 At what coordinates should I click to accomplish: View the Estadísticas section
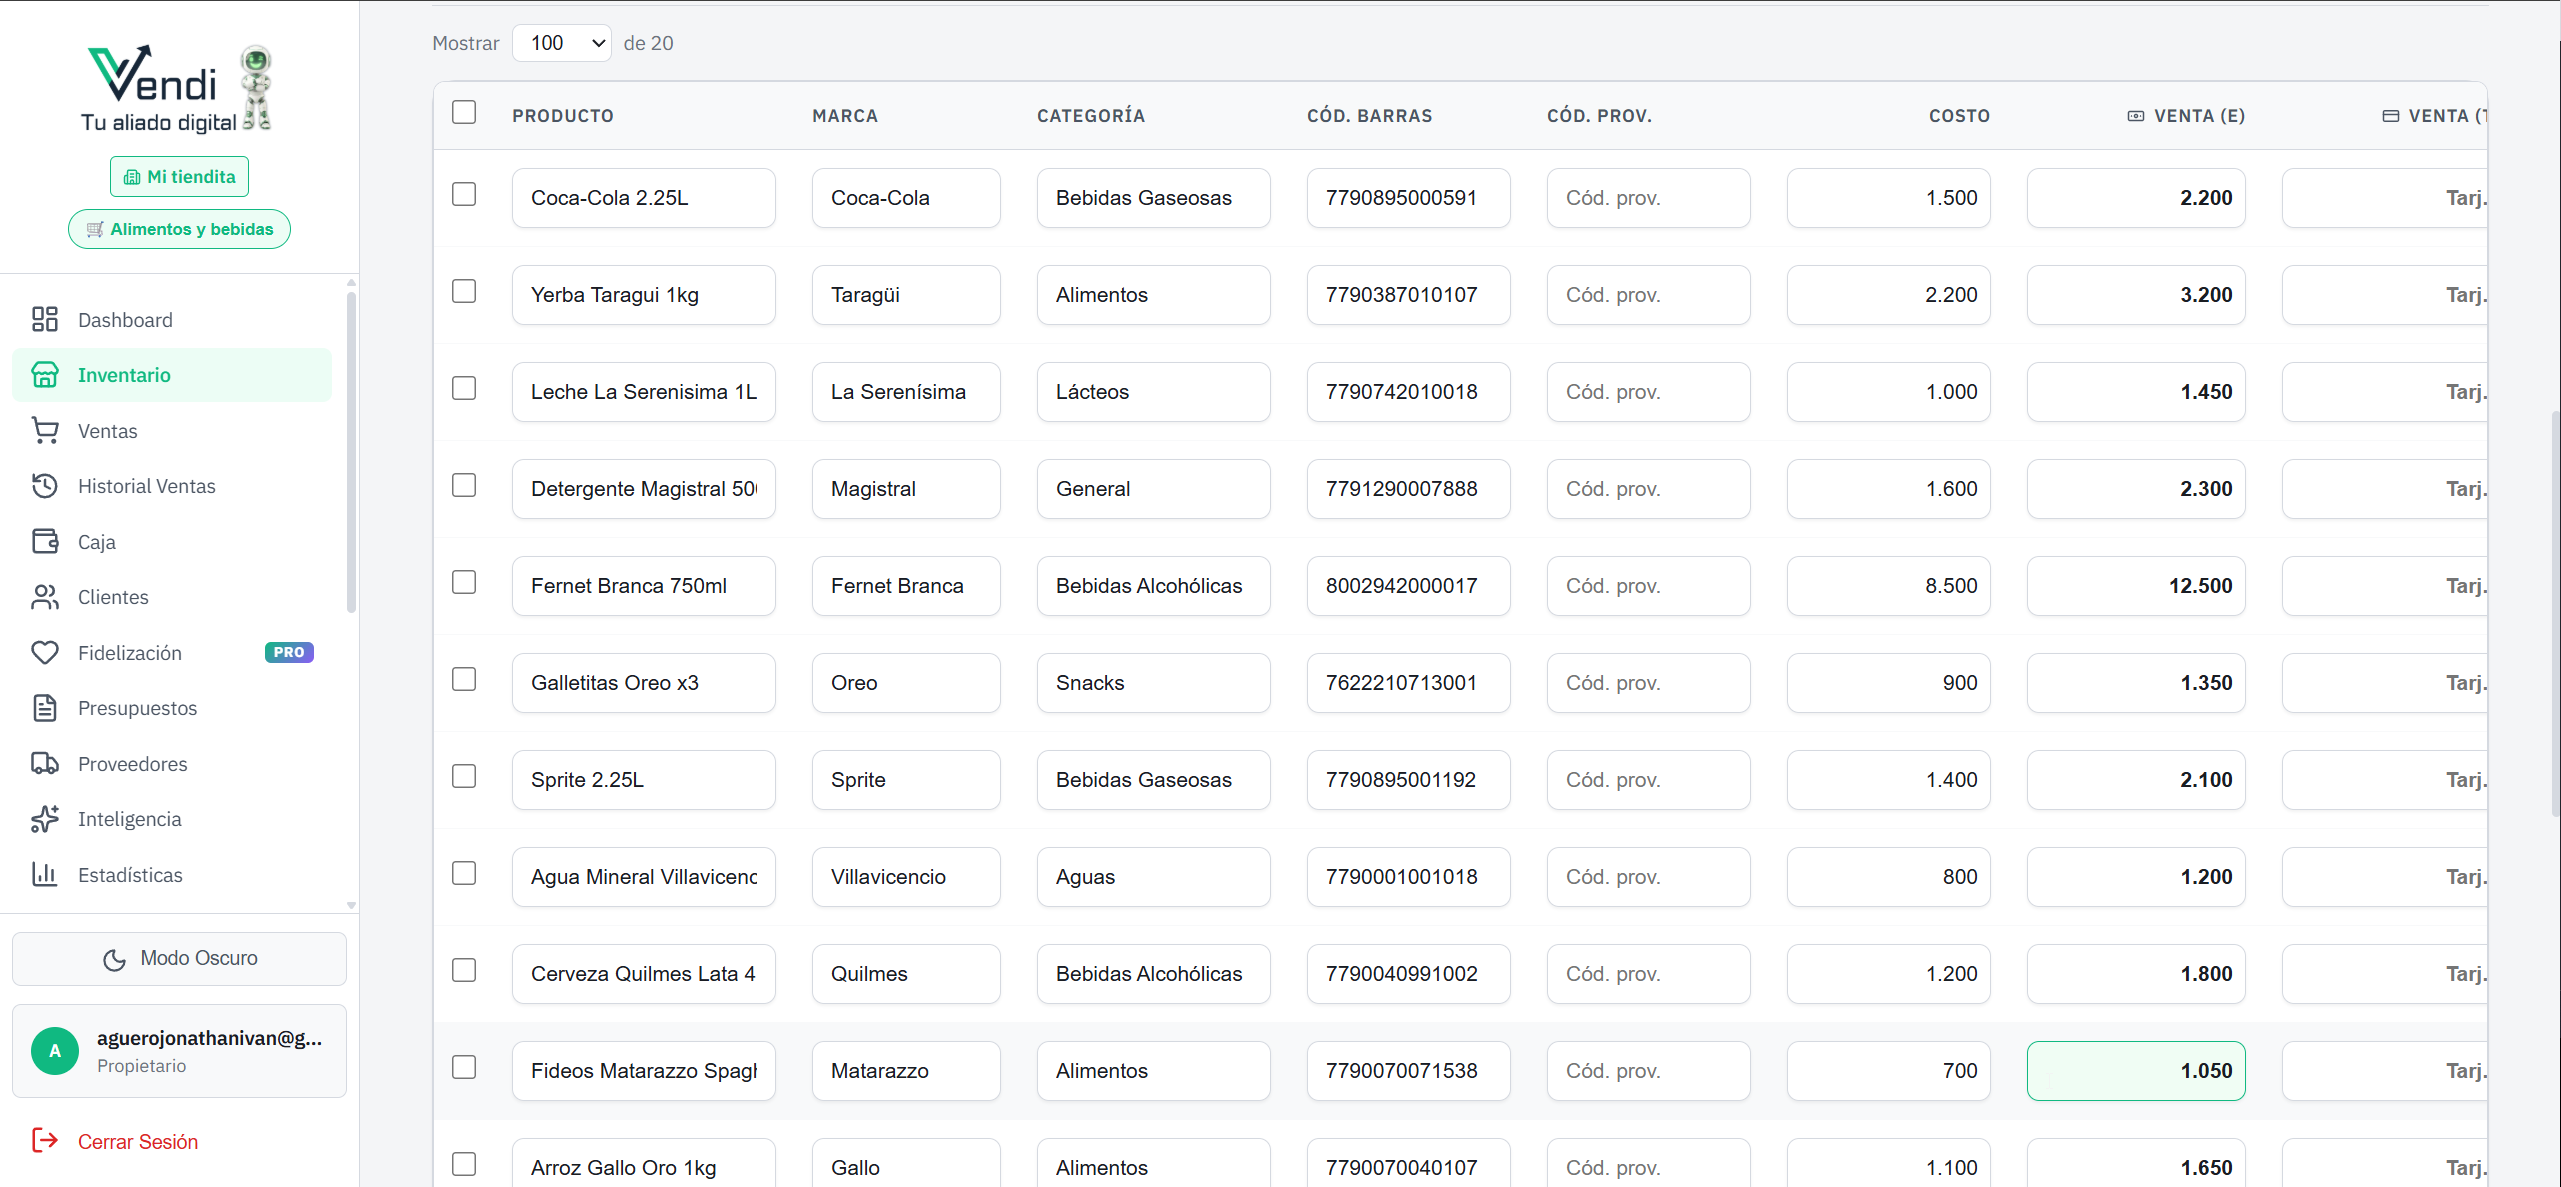(130, 874)
